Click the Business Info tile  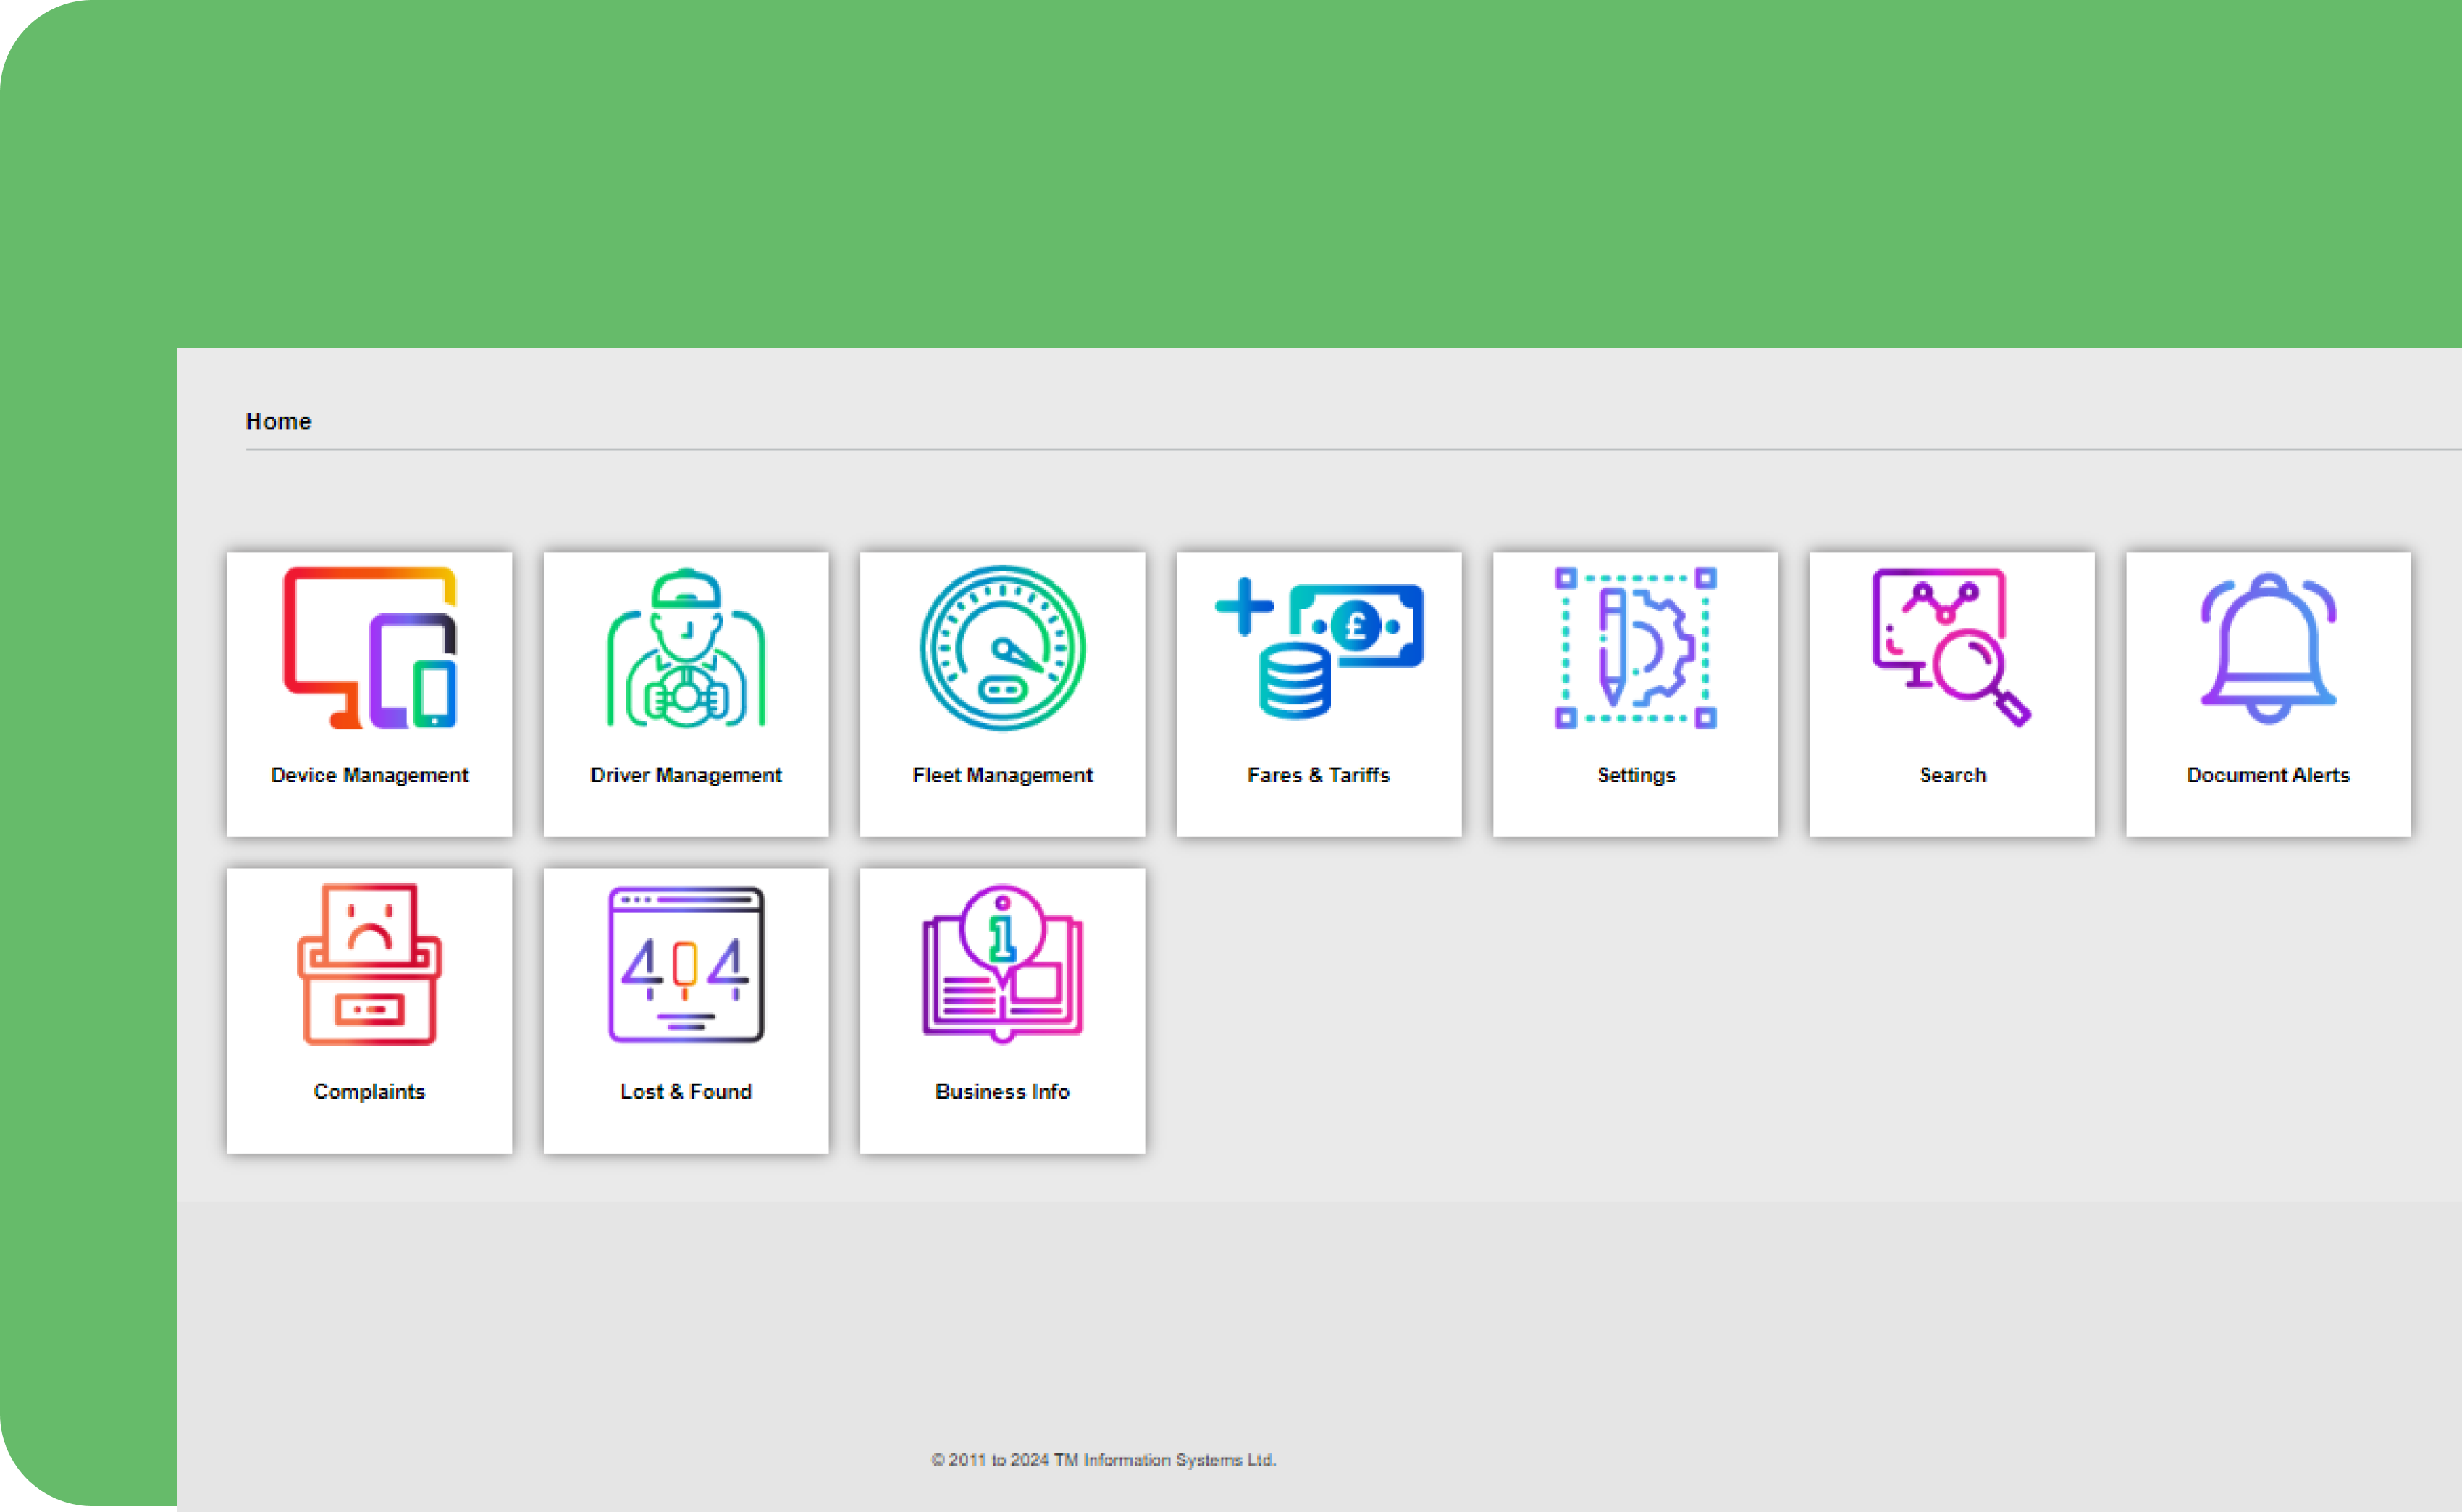(1001, 1010)
